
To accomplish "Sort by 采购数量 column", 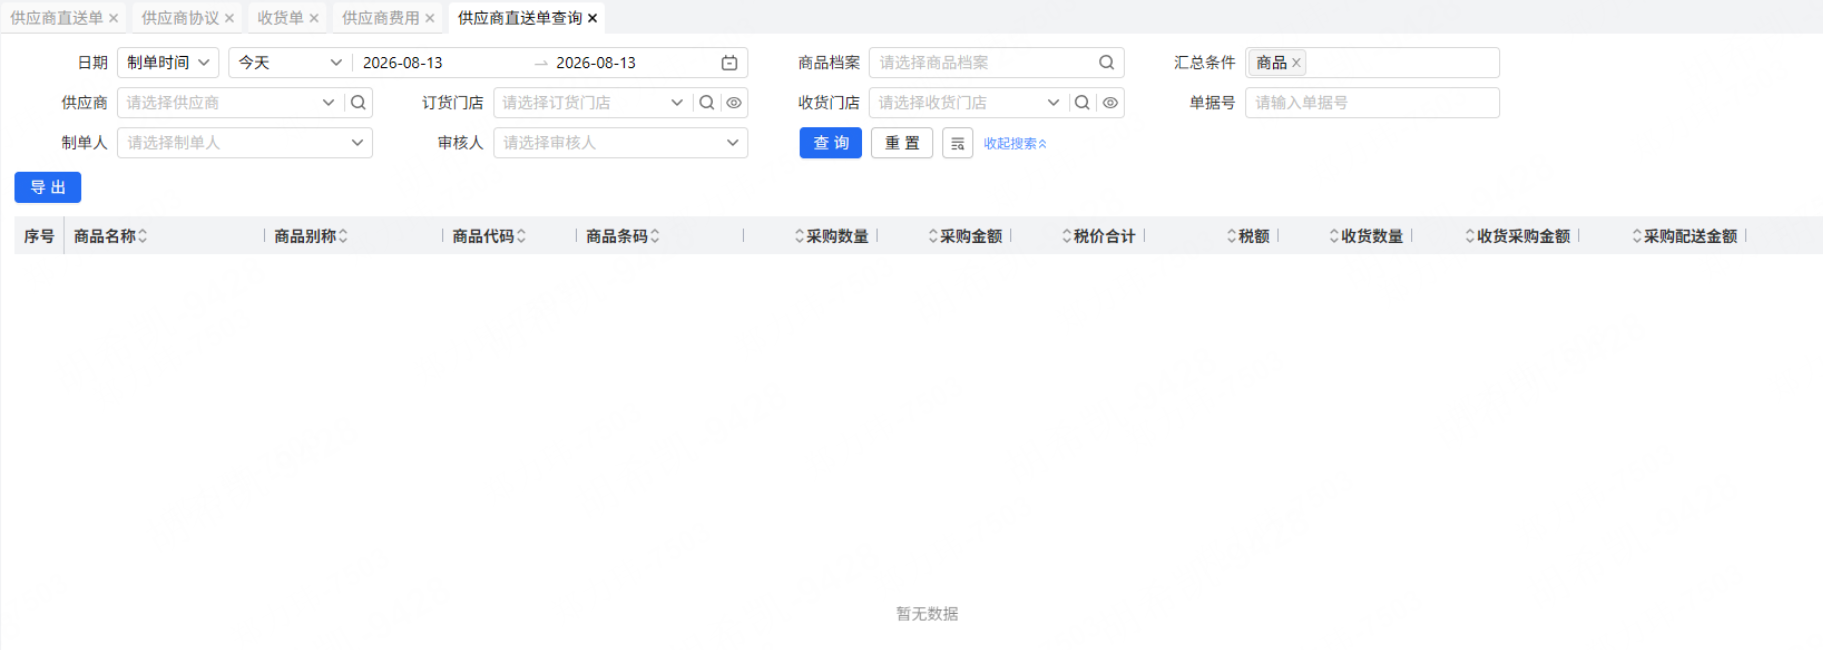I will tap(799, 236).
